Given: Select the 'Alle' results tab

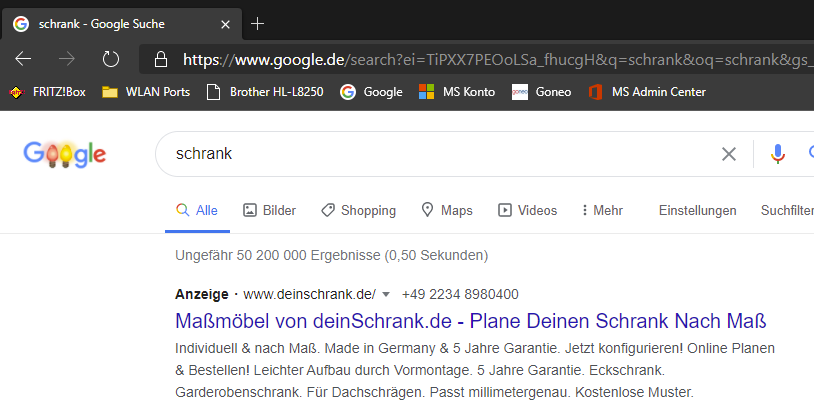Looking at the screenshot, I should 197,210.
